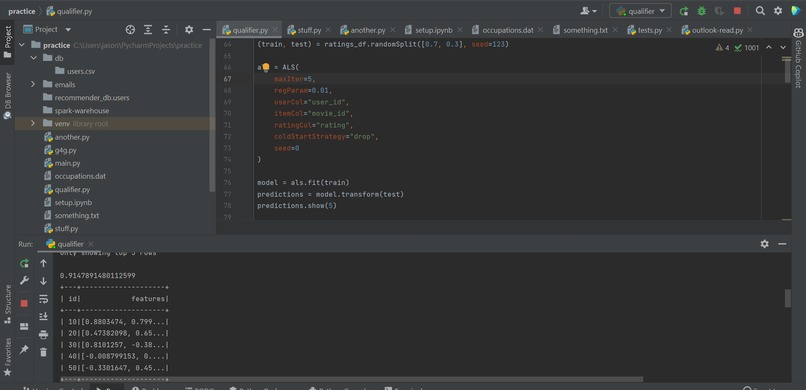The height and width of the screenshot is (390, 806).
Task: Restore layout icon in Run sidebar
Action: [x=24, y=326]
